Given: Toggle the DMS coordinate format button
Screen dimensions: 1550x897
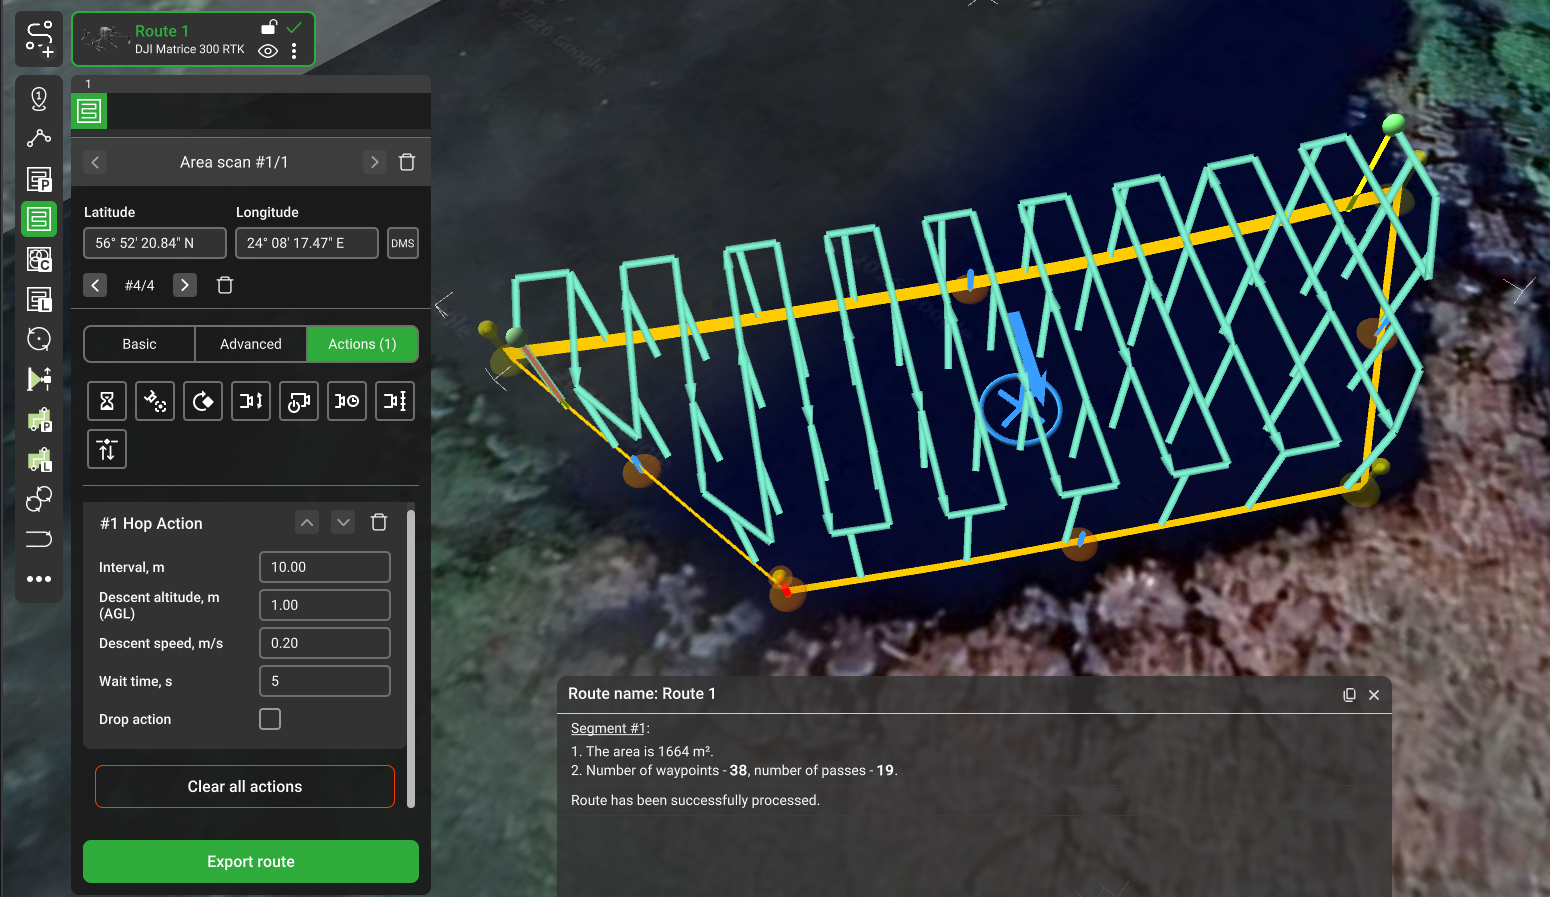Looking at the screenshot, I should (x=403, y=243).
